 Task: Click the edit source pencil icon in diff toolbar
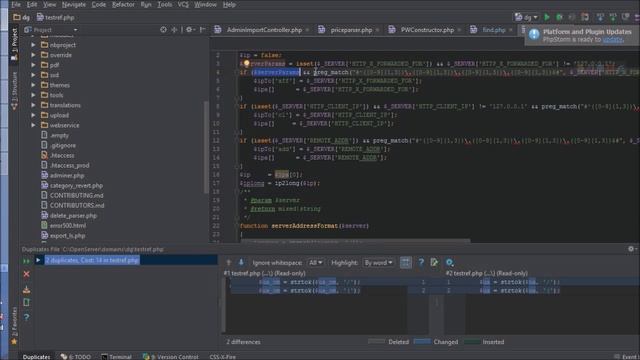coord(434,262)
